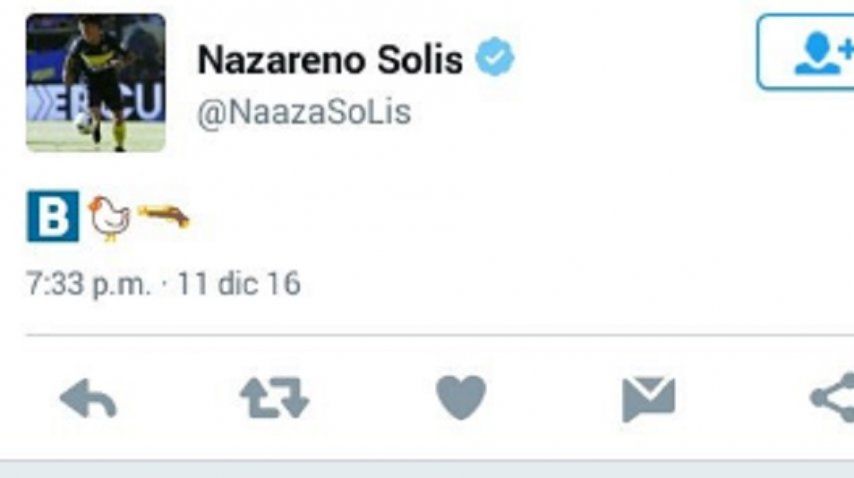Select the chicken emoji in tweet
854x478 pixels.
pos(109,218)
